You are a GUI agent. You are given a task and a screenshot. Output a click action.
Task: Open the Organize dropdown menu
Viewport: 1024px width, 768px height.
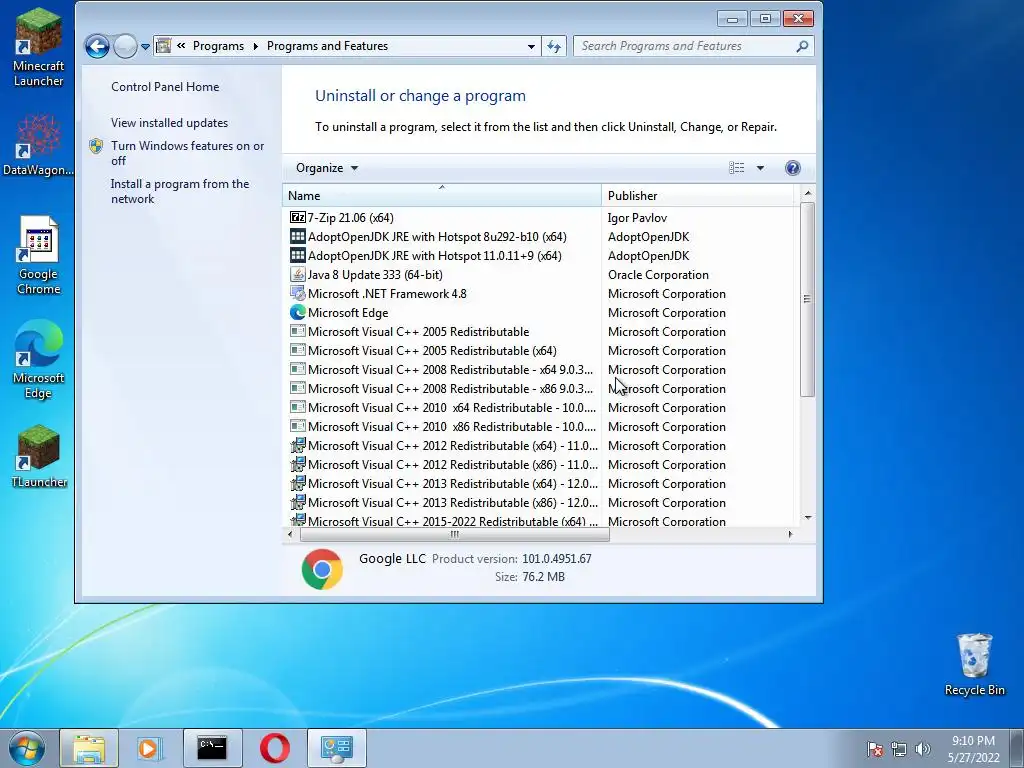[327, 168]
